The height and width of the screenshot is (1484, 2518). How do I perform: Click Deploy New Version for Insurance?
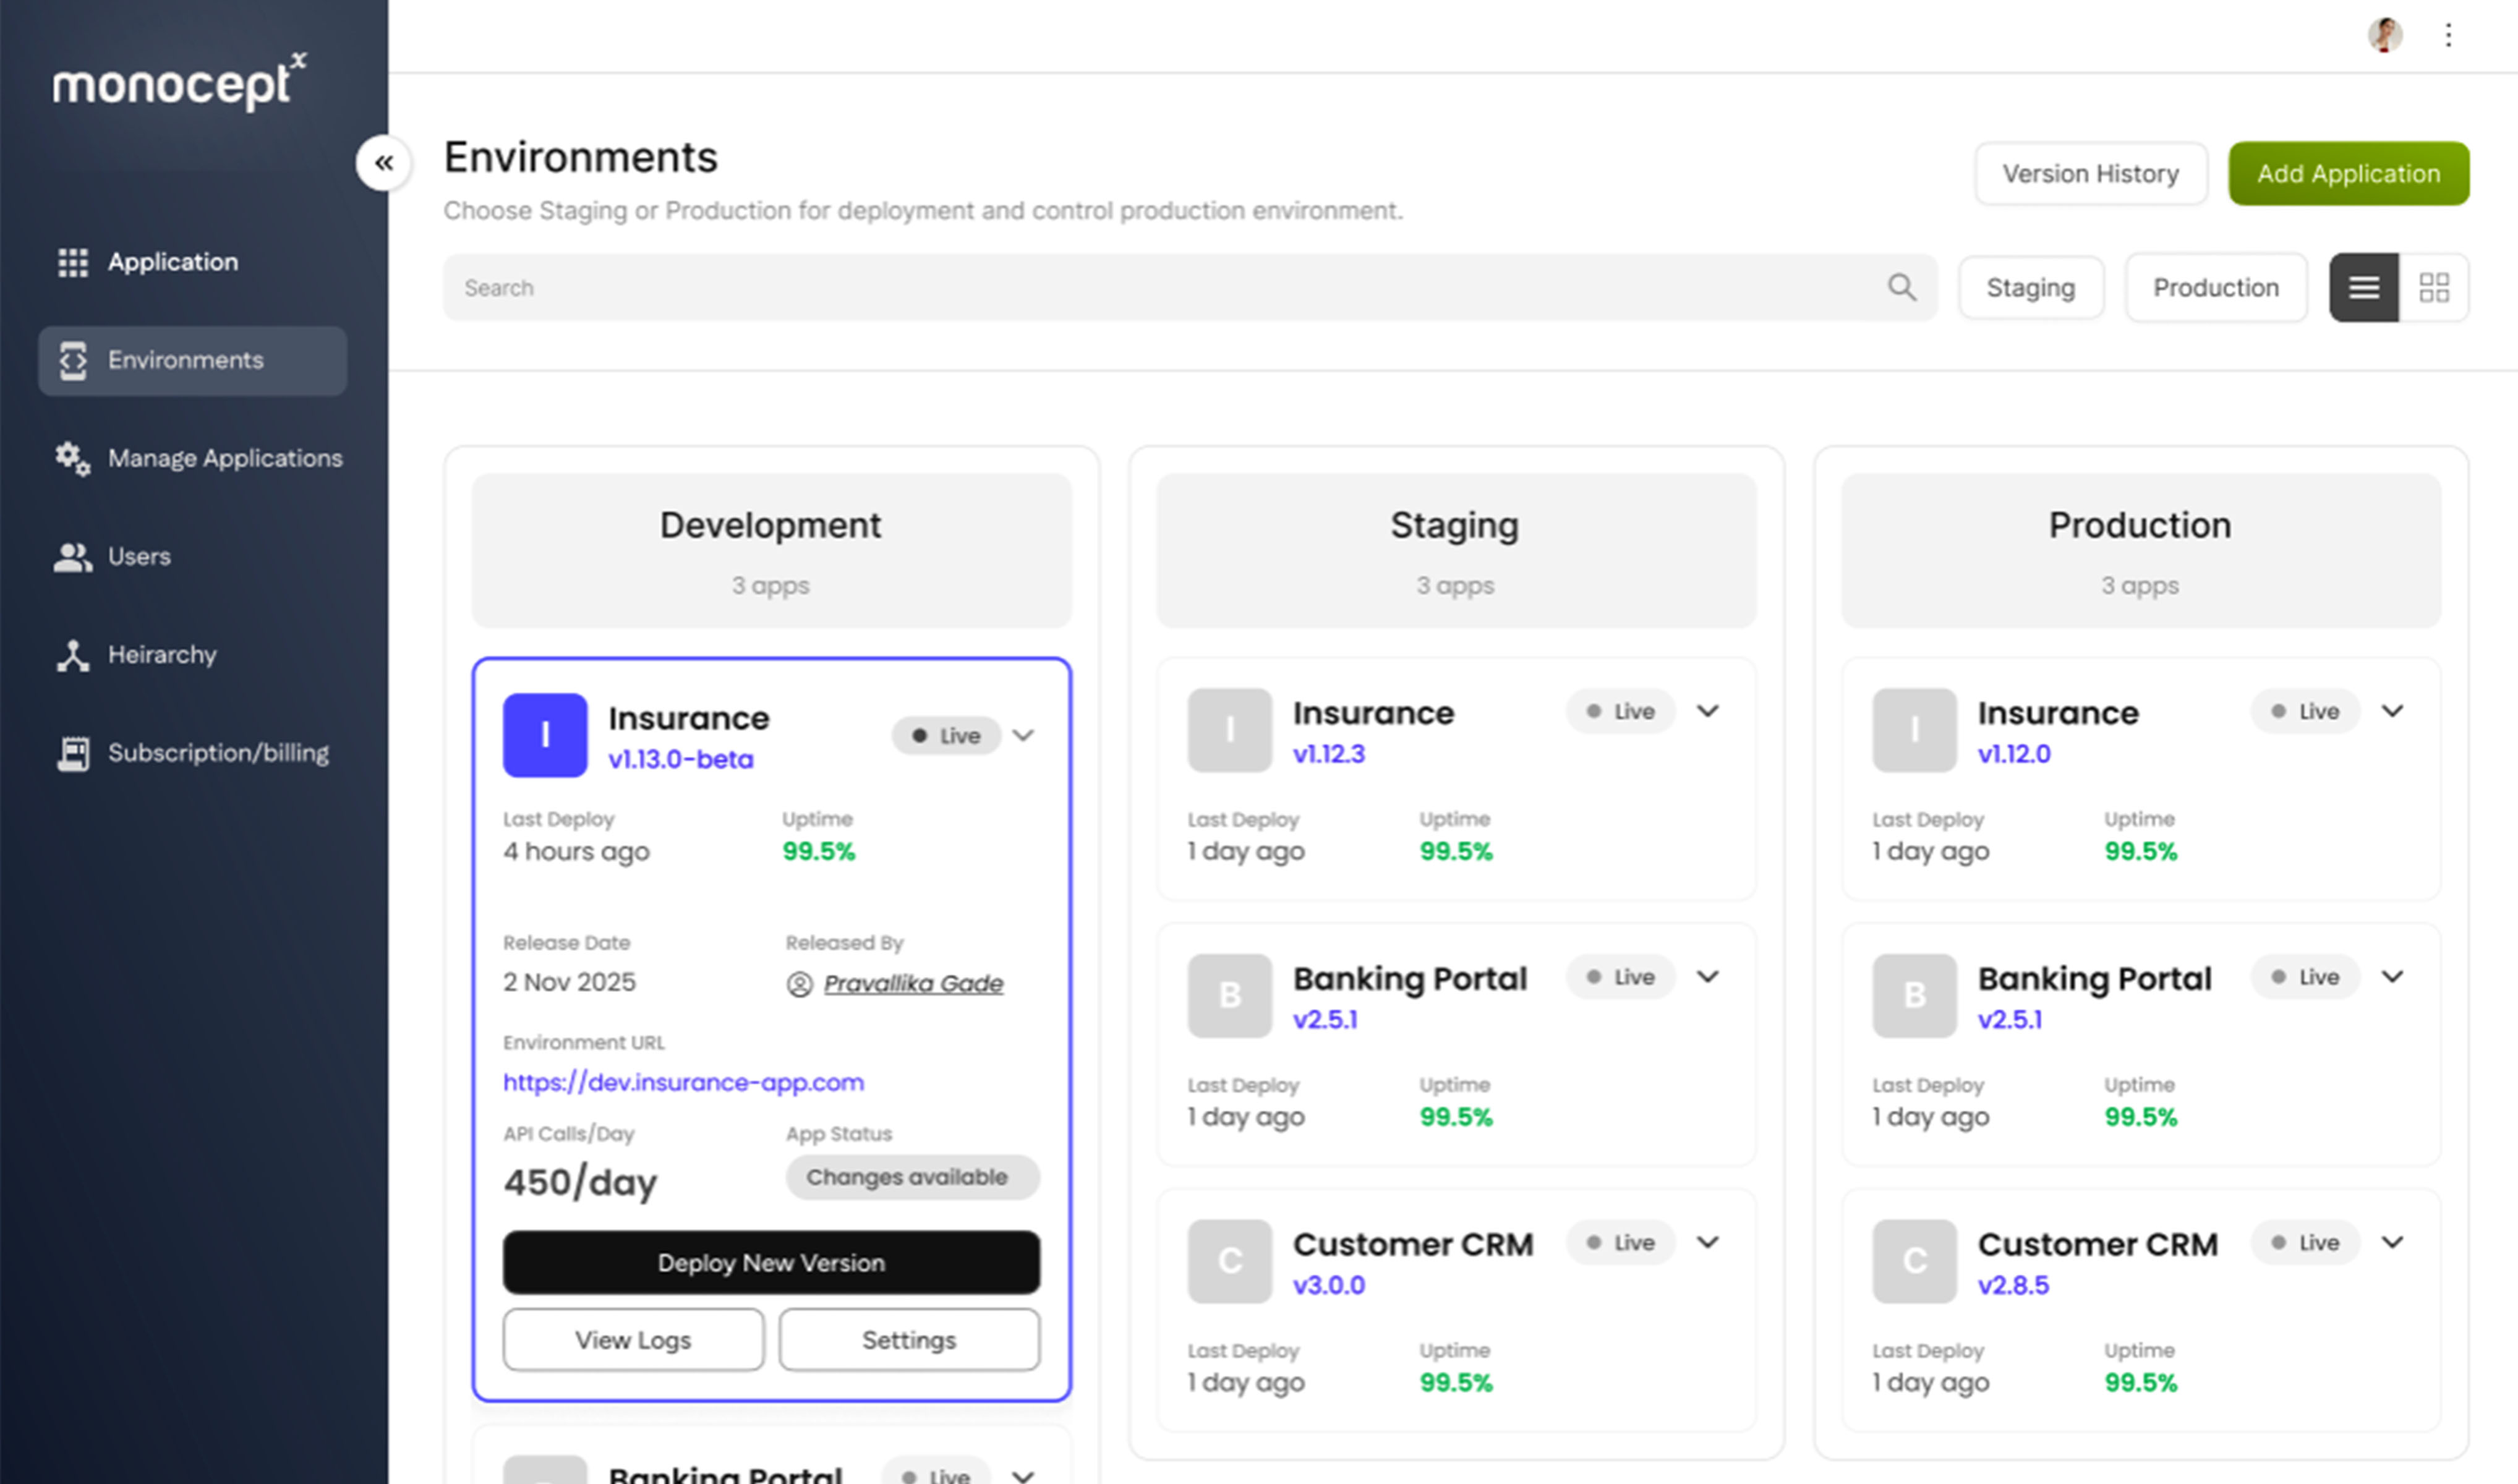(x=771, y=1263)
